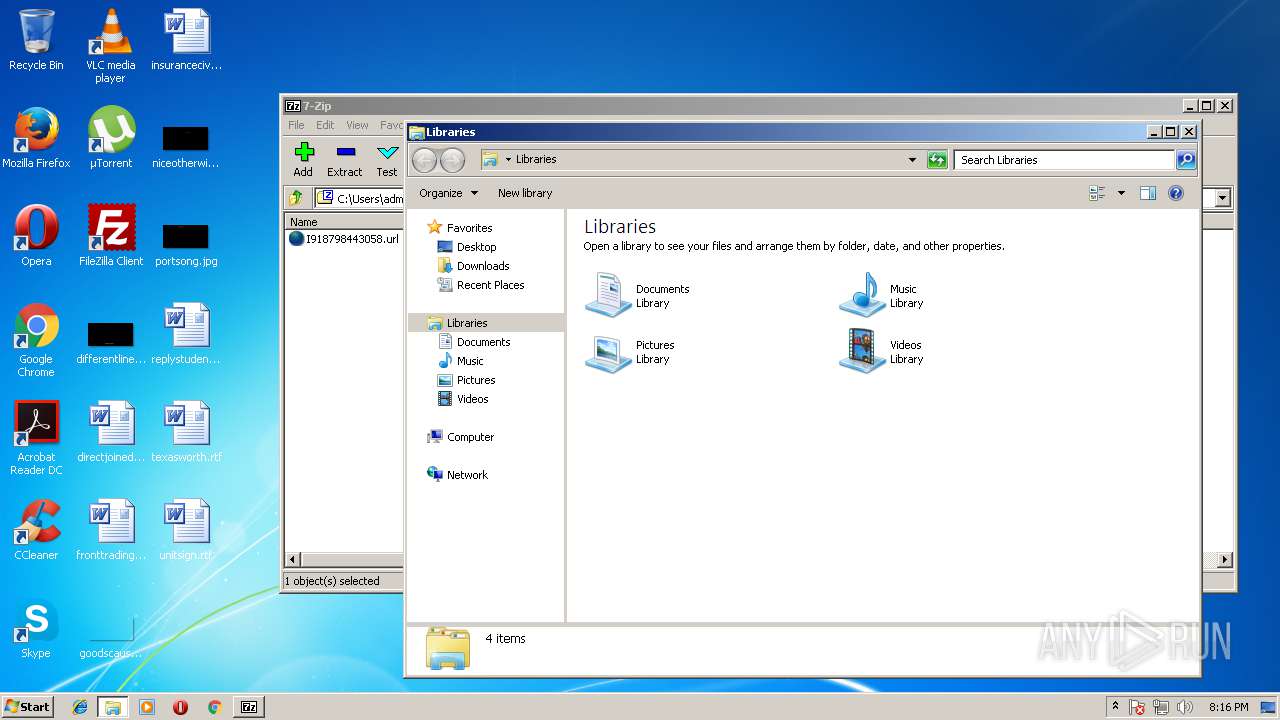Click the clock showing 8:16 PM
The width and height of the screenshot is (1280, 720).
(1228, 707)
